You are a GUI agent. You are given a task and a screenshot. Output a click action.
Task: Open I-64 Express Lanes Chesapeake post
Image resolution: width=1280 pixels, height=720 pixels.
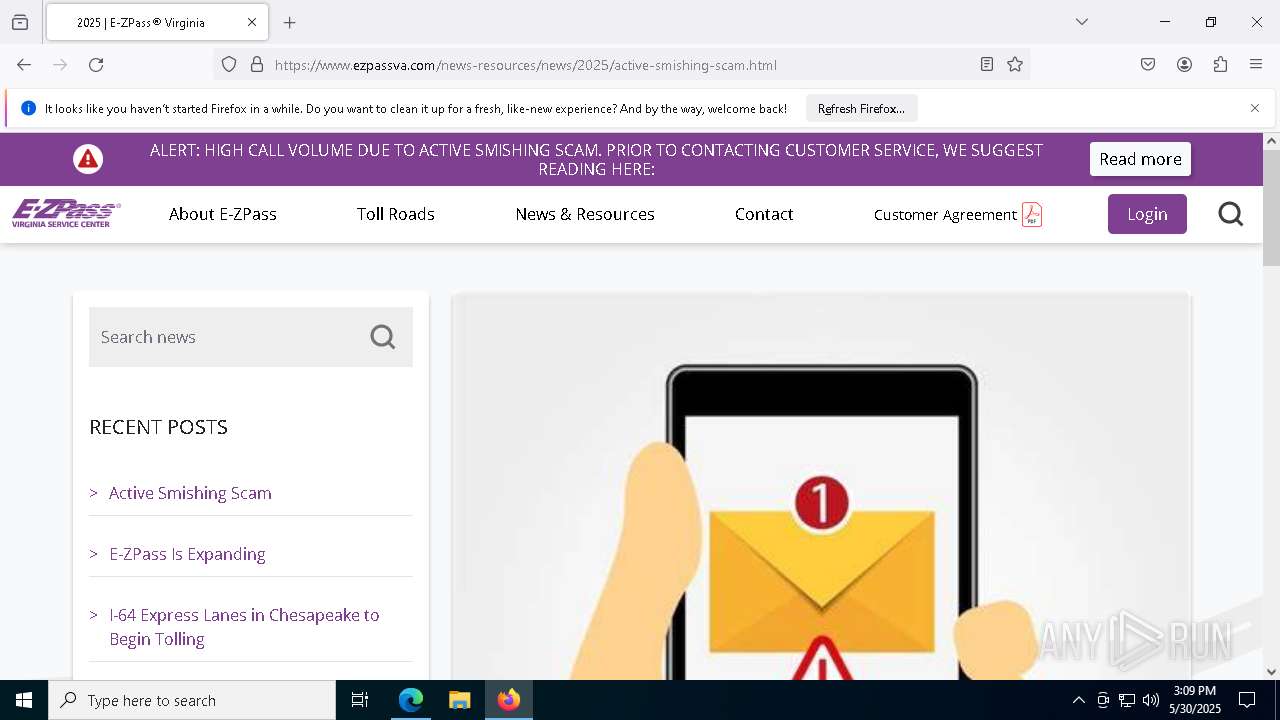pos(244,627)
